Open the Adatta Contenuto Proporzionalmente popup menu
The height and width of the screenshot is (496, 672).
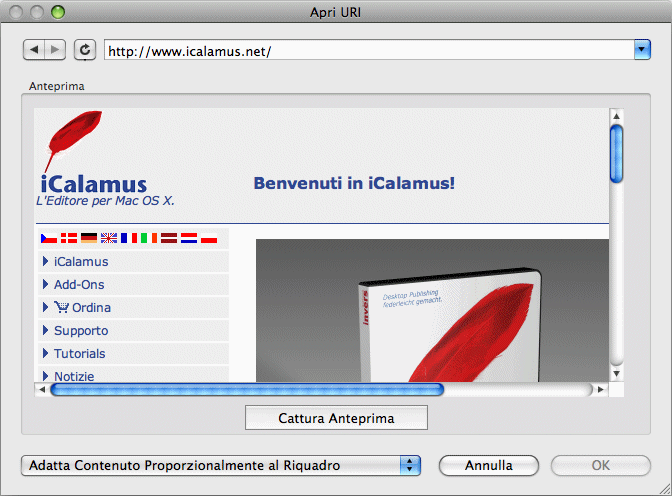tap(221, 466)
